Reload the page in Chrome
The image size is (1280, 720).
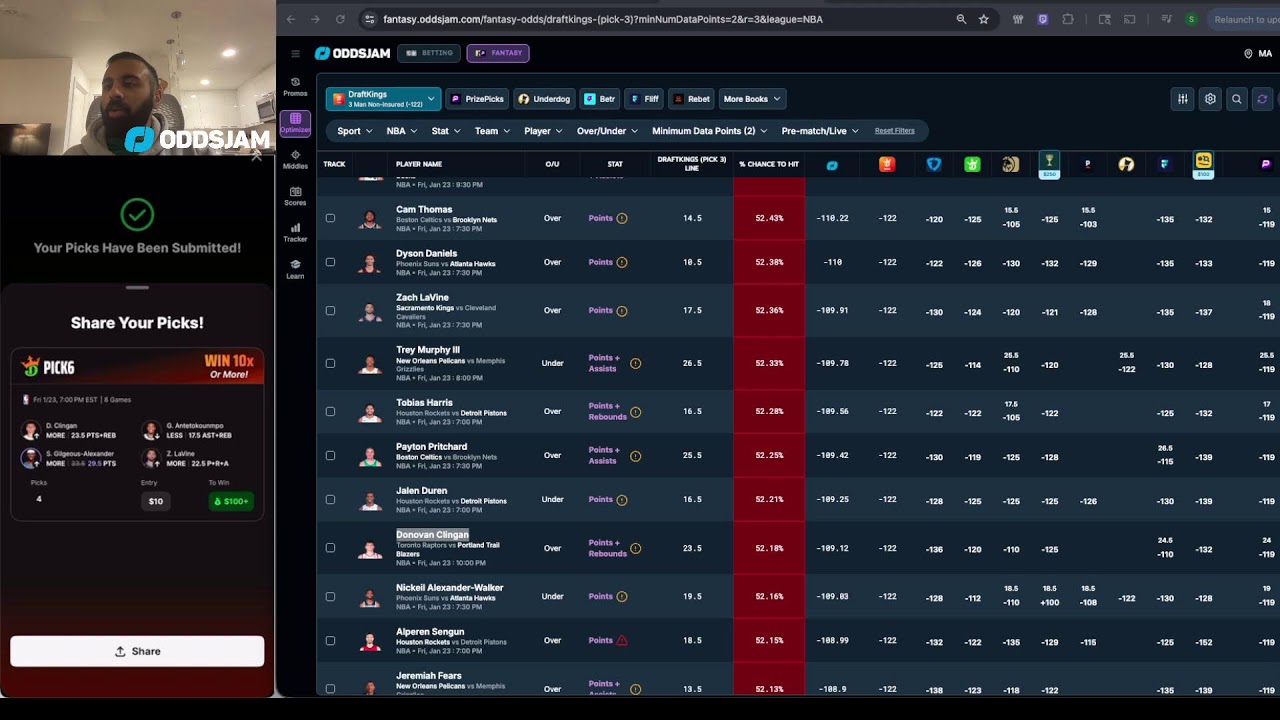click(340, 19)
